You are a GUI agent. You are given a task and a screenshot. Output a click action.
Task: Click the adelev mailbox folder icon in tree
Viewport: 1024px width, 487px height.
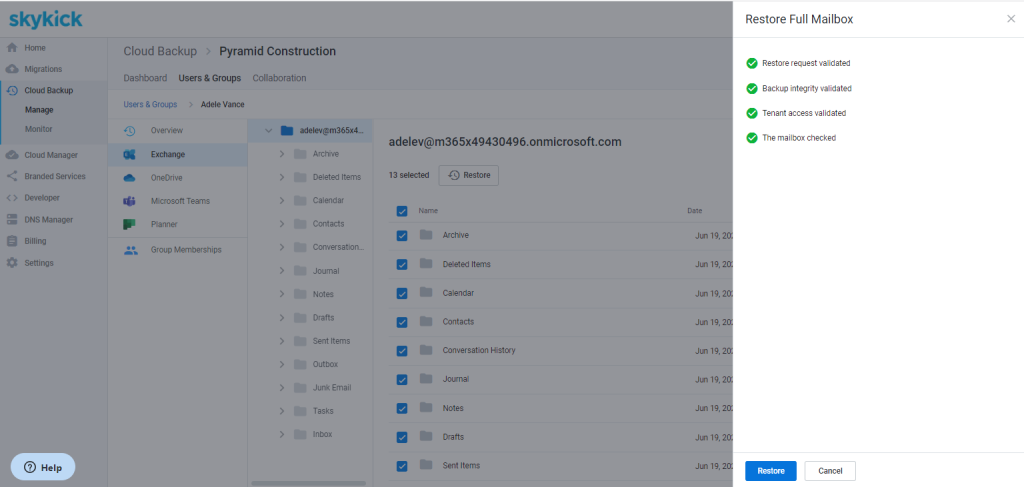(286, 131)
